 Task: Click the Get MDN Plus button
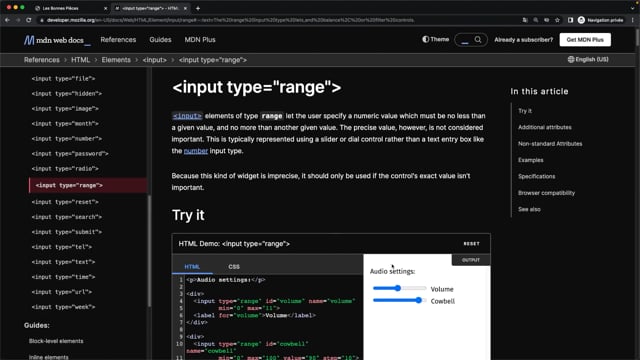coord(585,40)
